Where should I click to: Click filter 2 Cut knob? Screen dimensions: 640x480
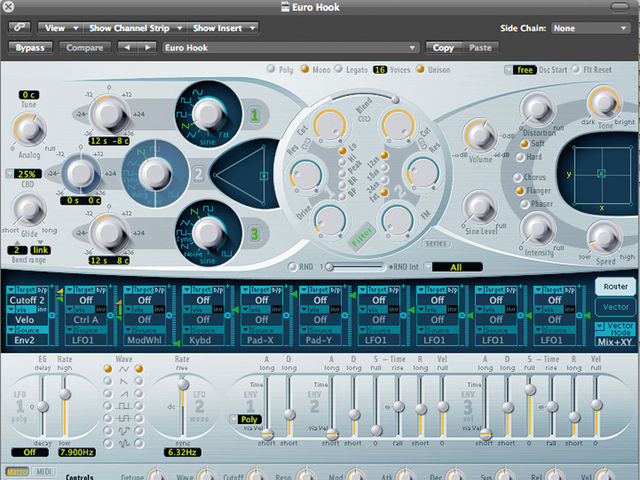pos(398,125)
